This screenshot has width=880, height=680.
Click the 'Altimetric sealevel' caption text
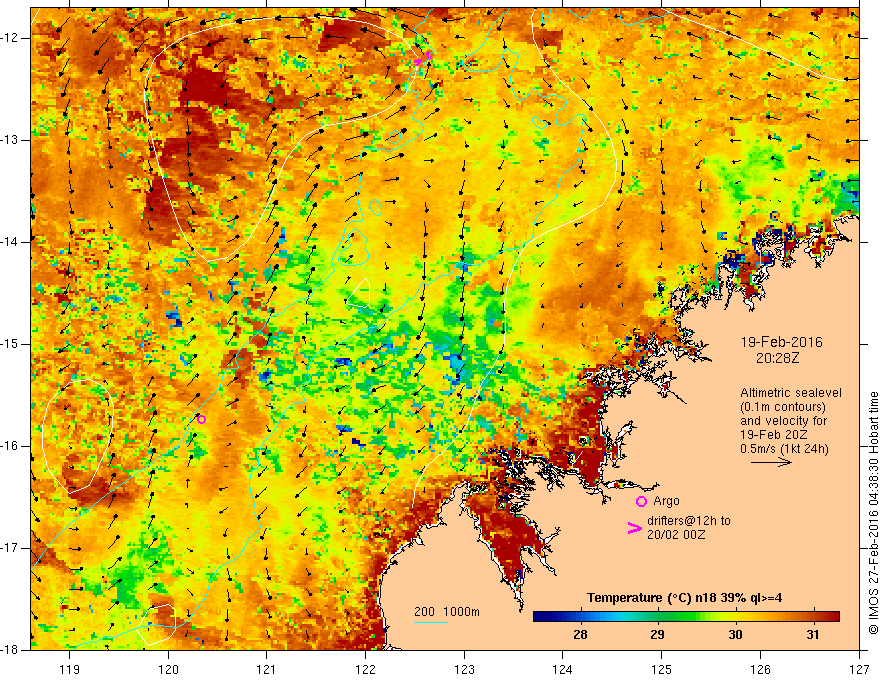791,393
